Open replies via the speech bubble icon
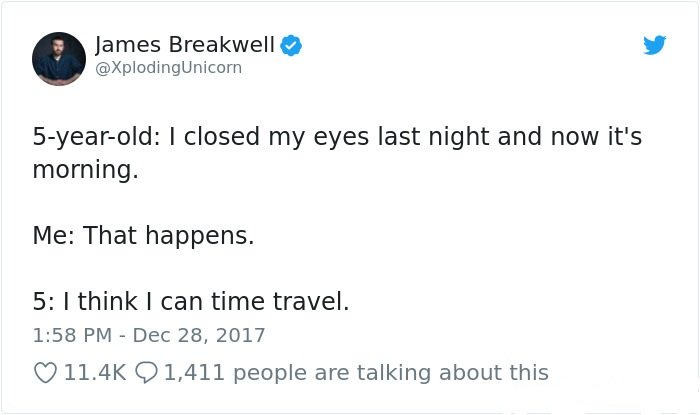 point(146,373)
